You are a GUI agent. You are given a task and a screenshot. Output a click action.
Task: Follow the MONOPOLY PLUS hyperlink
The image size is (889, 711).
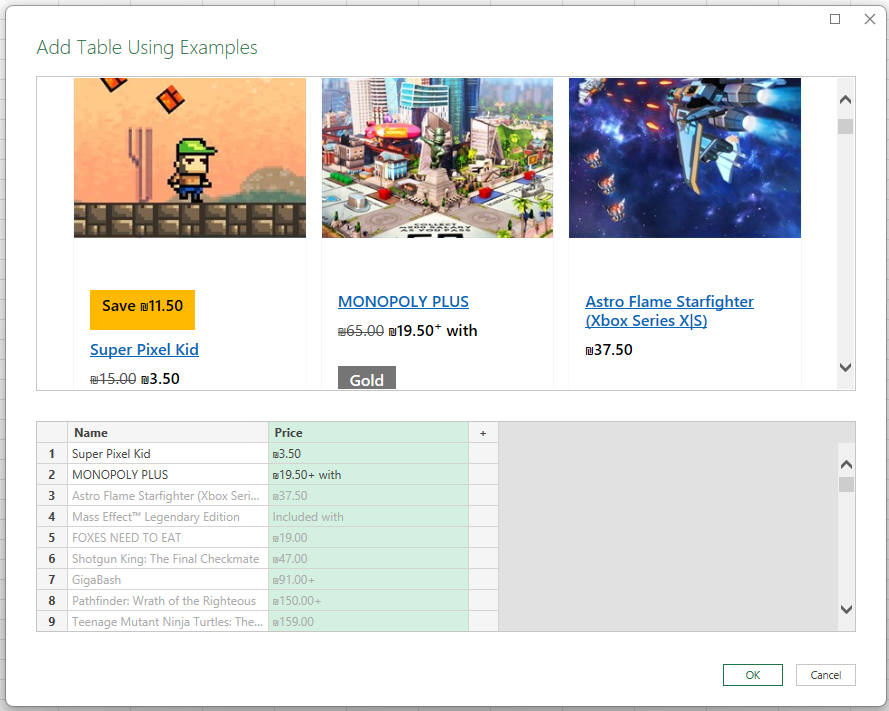[403, 301]
